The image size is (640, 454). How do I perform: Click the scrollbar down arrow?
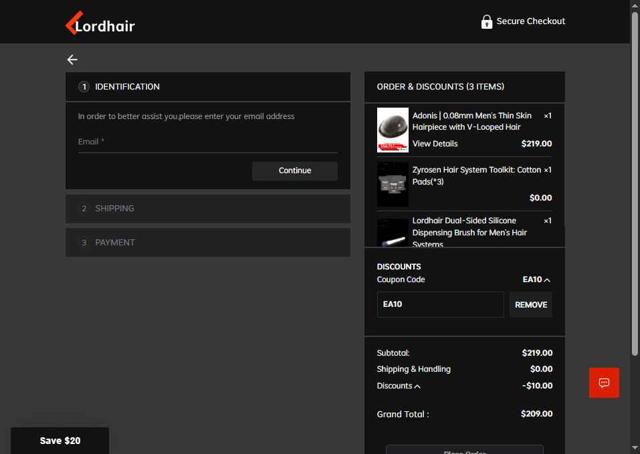pyautogui.click(x=635, y=448)
